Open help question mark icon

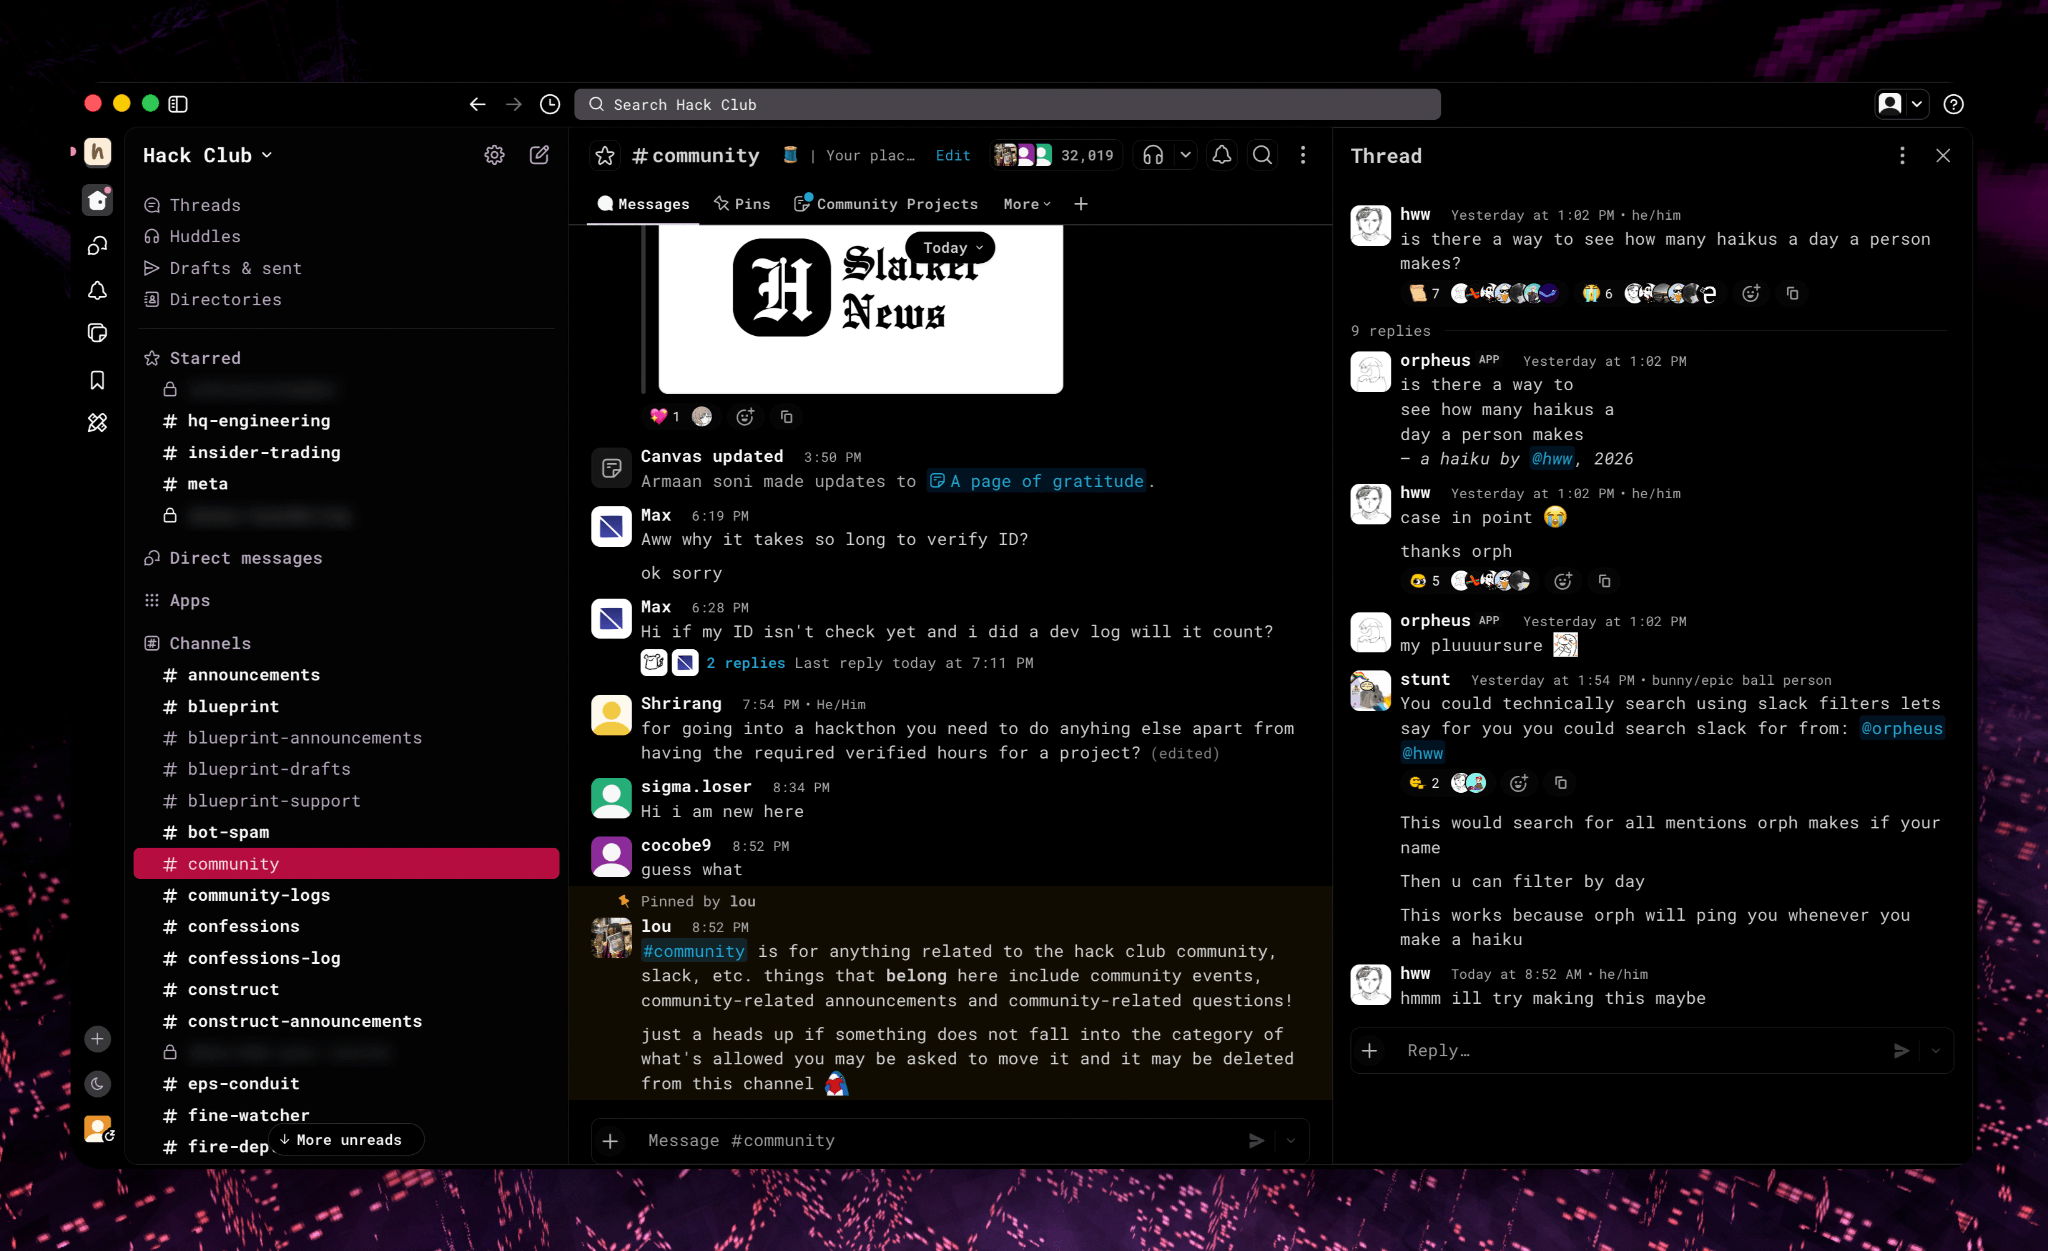[1953, 104]
